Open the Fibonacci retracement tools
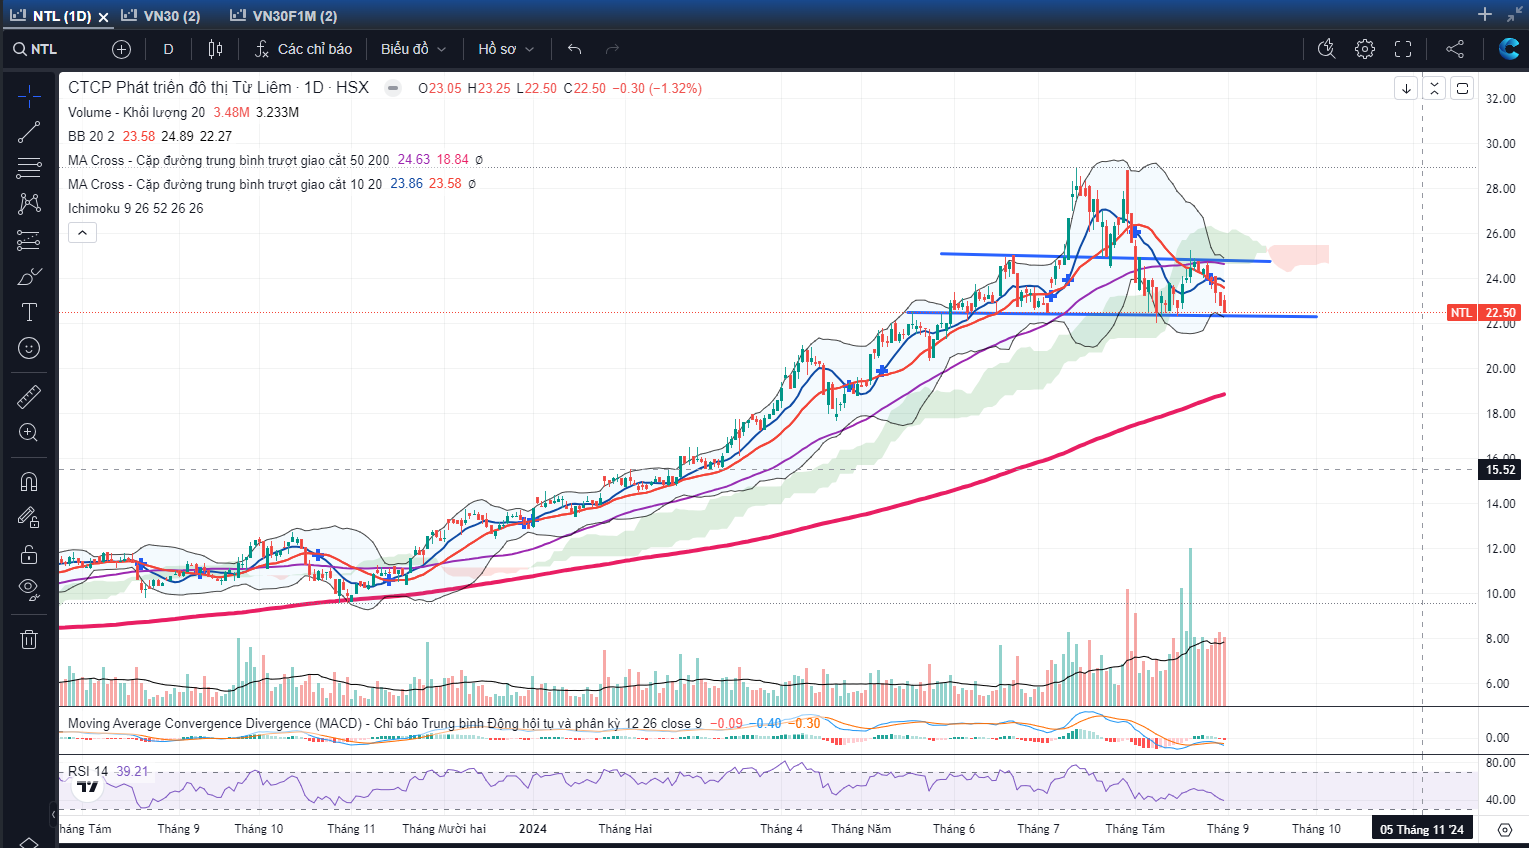Screen dimensions: 1529x848 29,168
